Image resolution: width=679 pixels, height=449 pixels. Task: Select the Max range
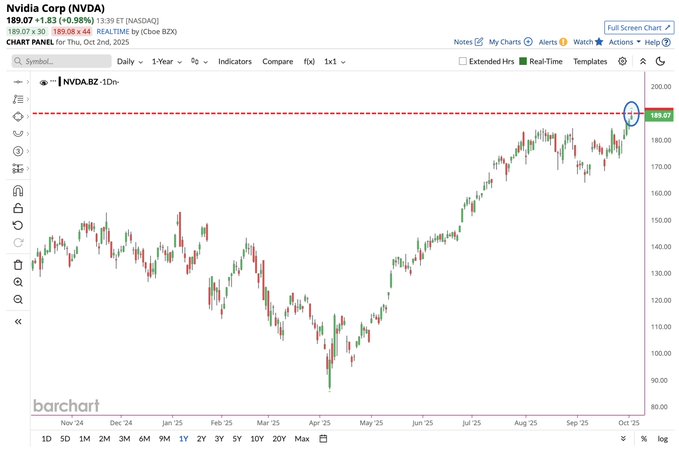(x=302, y=439)
